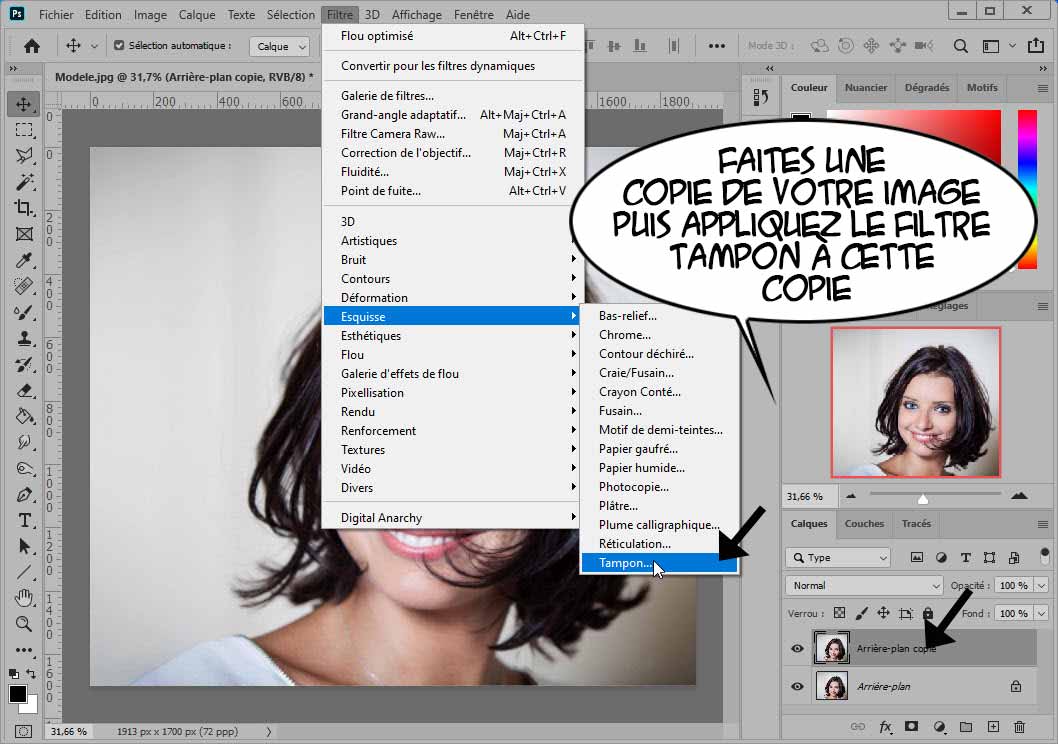Switch to the Nuancier tab
This screenshot has height=744, width=1058.
[866, 88]
